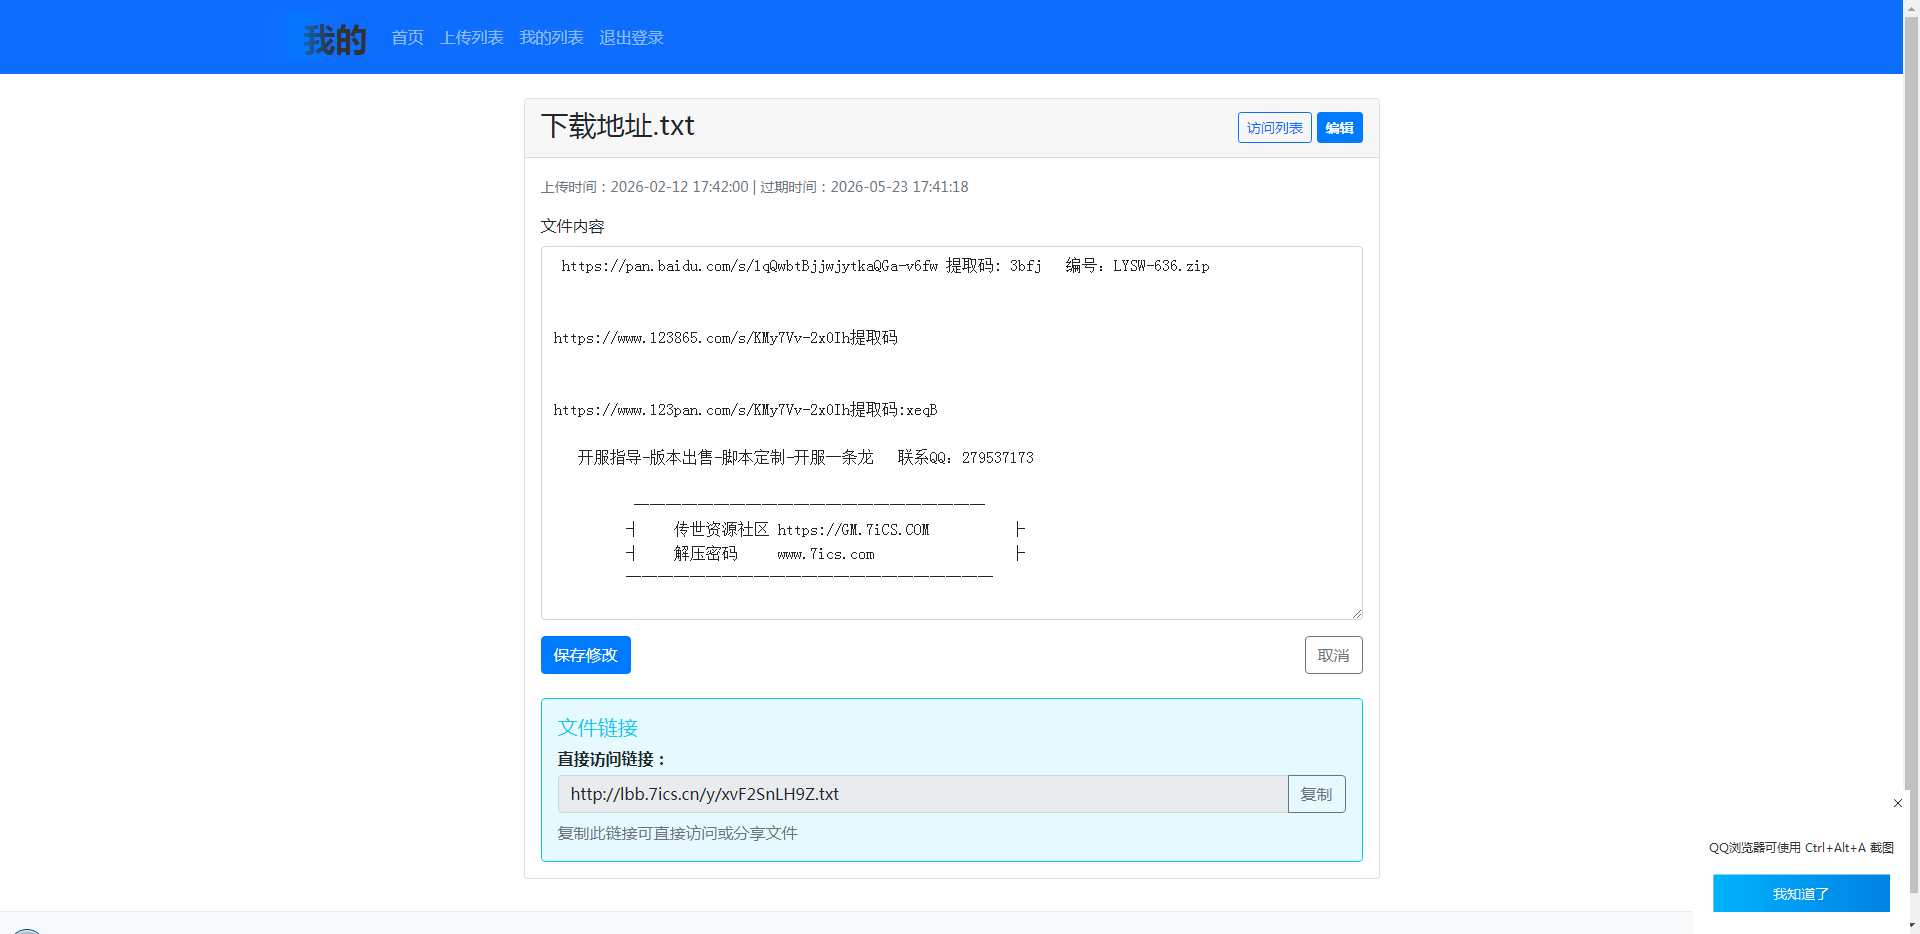This screenshot has width=1920, height=934.
Task: Place cursor on the 123pan.com link line
Action: (745, 410)
